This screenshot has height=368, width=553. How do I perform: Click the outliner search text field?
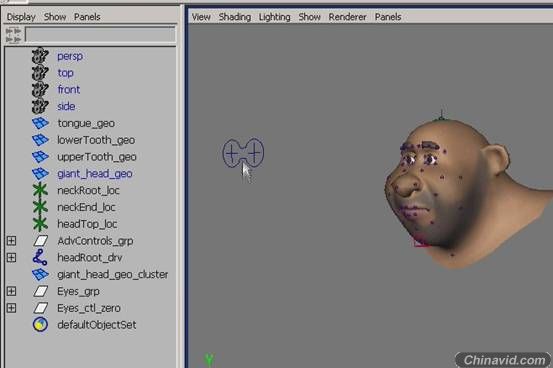pos(100,35)
